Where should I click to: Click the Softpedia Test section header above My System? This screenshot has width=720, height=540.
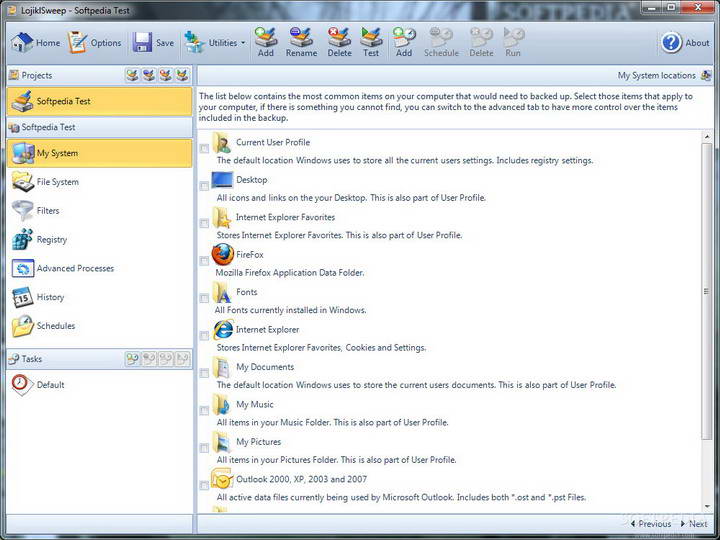(100, 127)
